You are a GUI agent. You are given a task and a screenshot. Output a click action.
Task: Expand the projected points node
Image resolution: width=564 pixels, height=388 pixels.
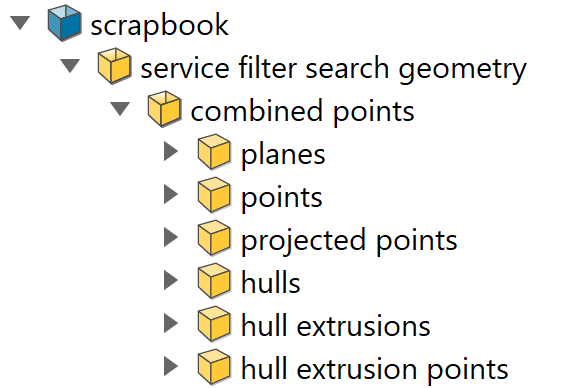(x=171, y=237)
